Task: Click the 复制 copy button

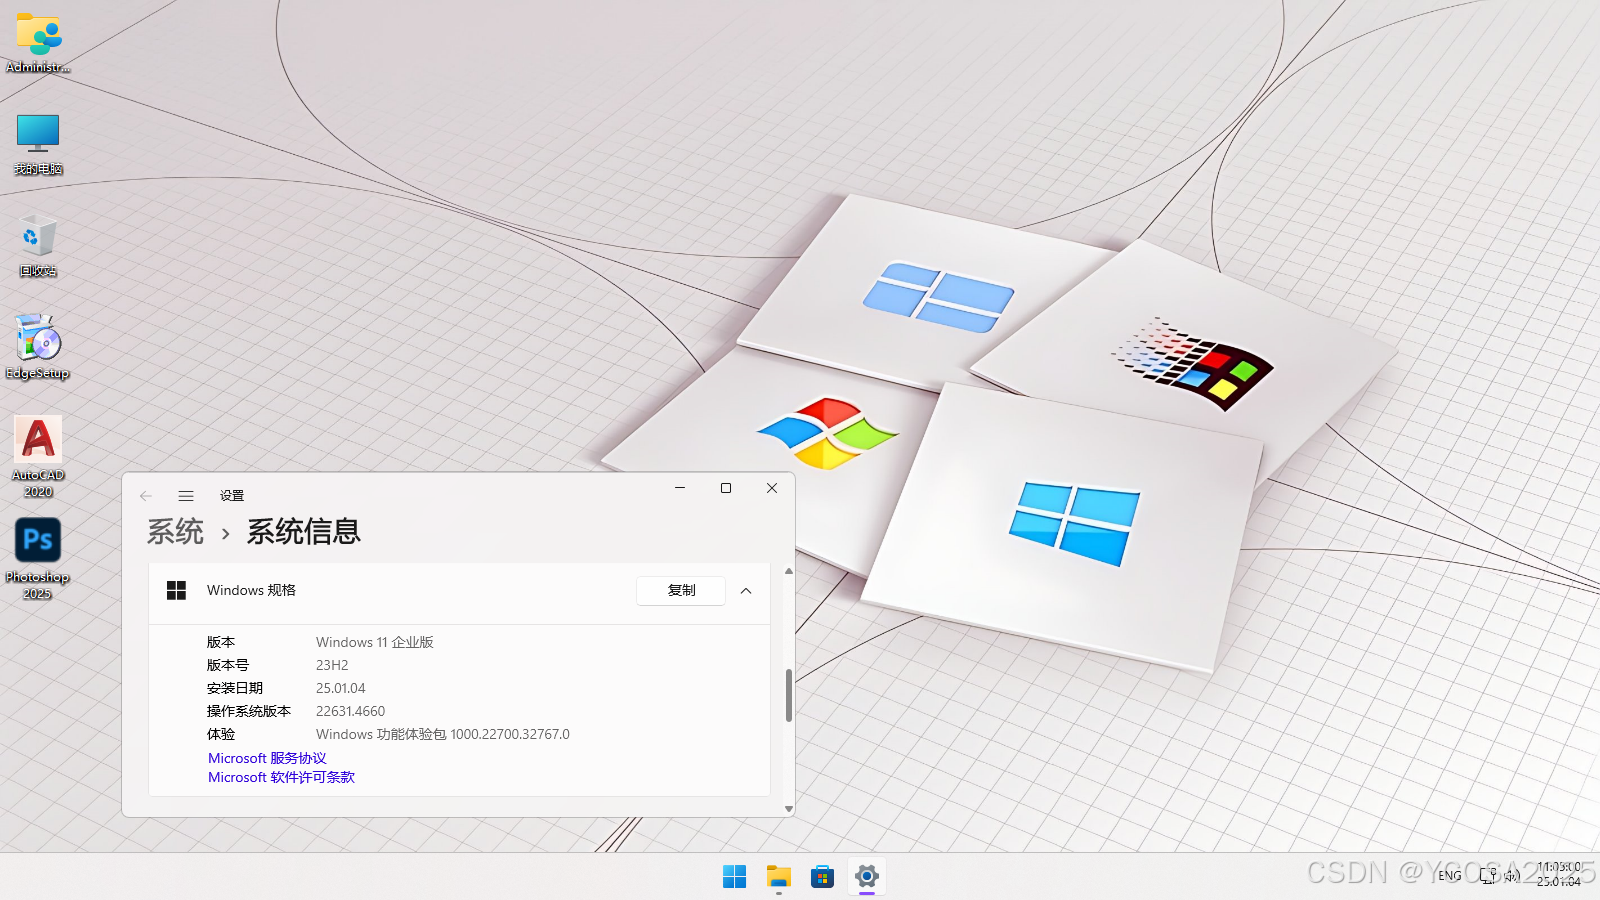Action: (x=681, y=591)
